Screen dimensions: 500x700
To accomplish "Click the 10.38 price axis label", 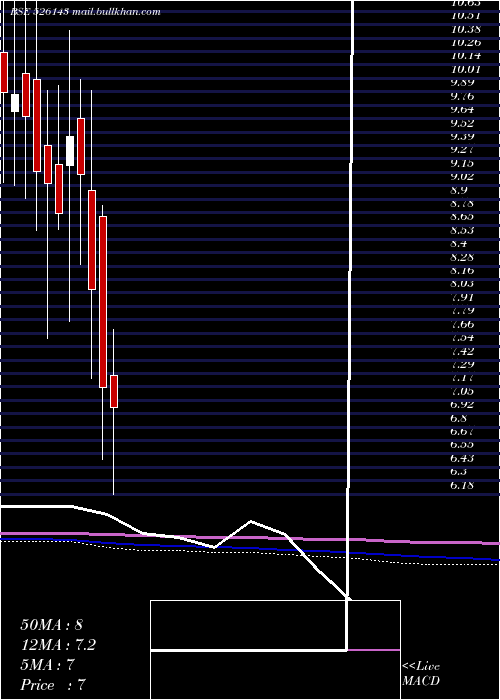I will point(466,29).
